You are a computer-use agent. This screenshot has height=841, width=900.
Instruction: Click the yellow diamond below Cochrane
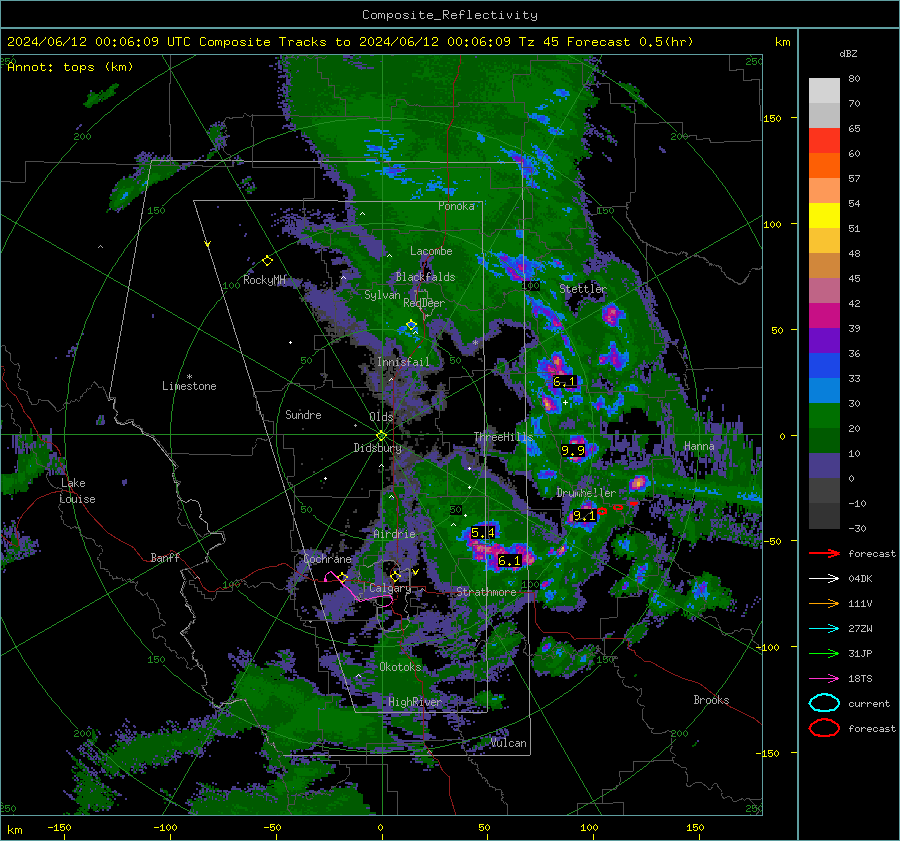tap(343, 578)
